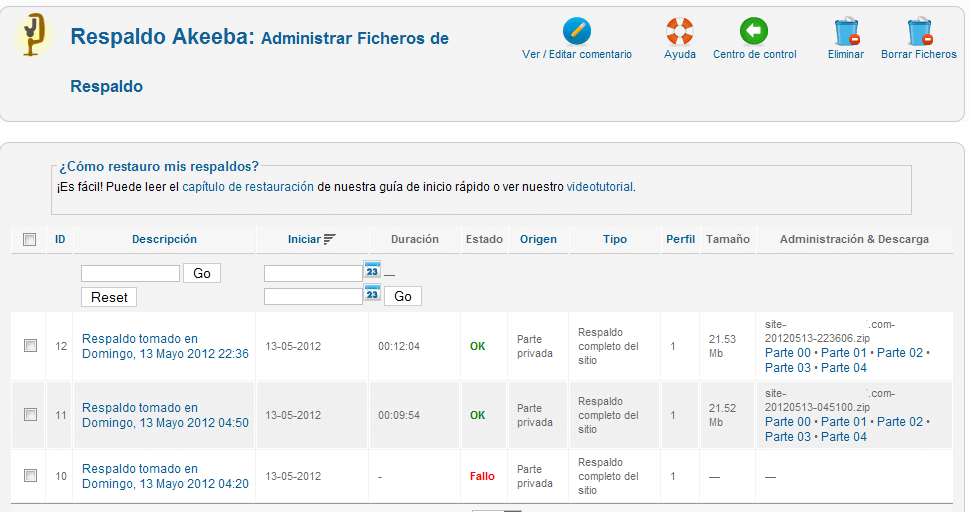Open backup description Domingo, 13 Mayo 2012 04:20
Viewport: 969px width, 512px height.
[166, 476]
